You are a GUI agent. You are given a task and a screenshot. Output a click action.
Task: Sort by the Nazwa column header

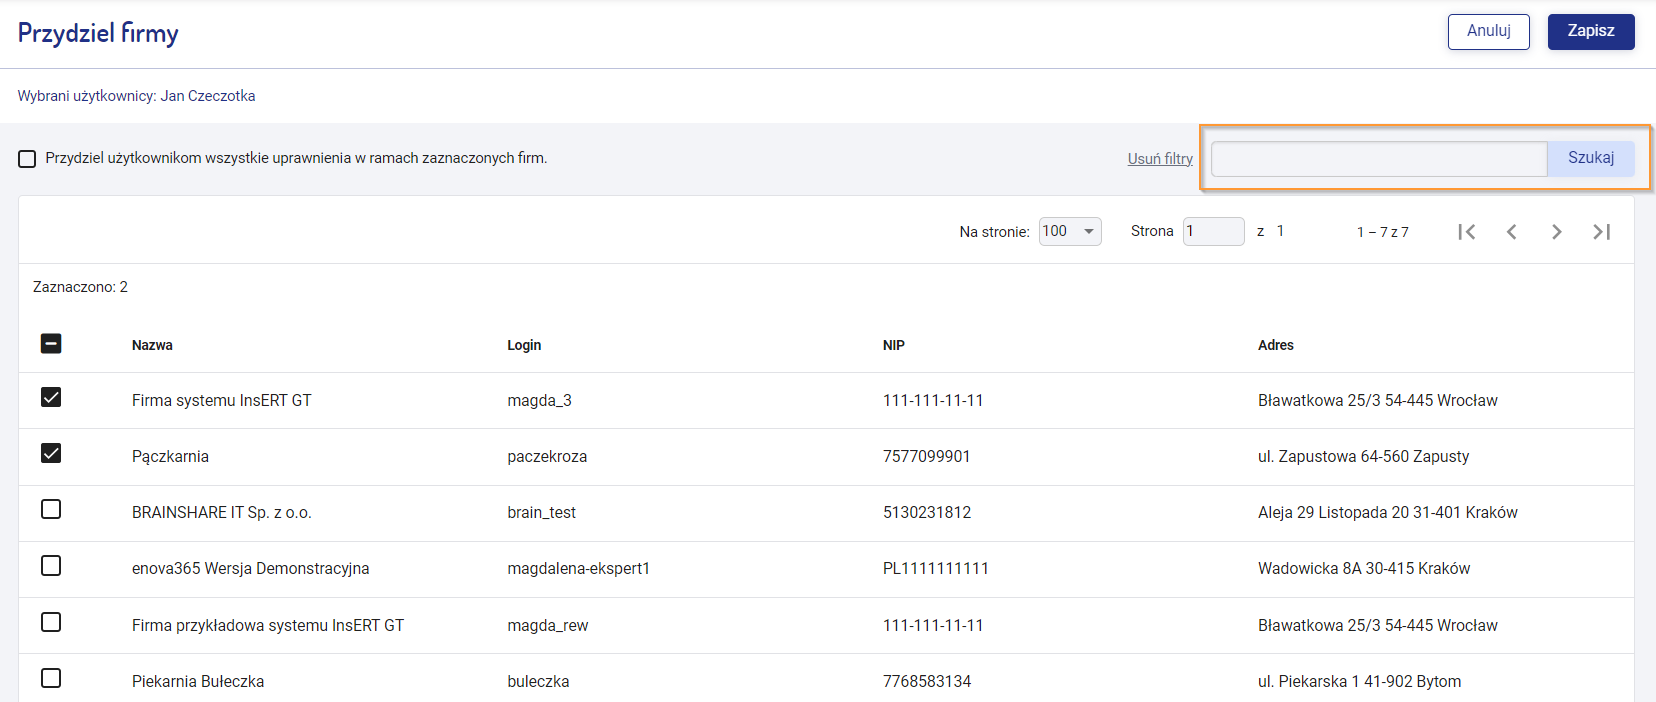(152, 345)
